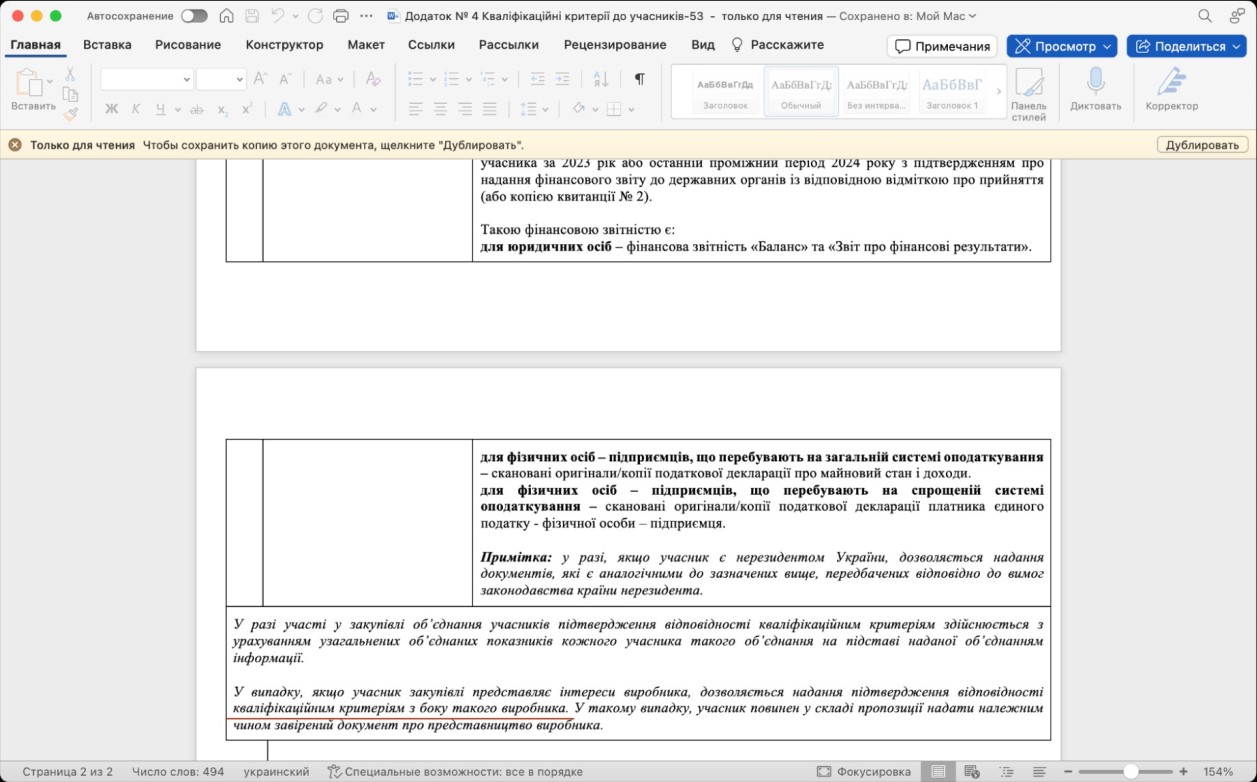Open the Comments (Примечания) button
Image resolution: width=1257 pixels, height=782 pixels.
(942, 46)
